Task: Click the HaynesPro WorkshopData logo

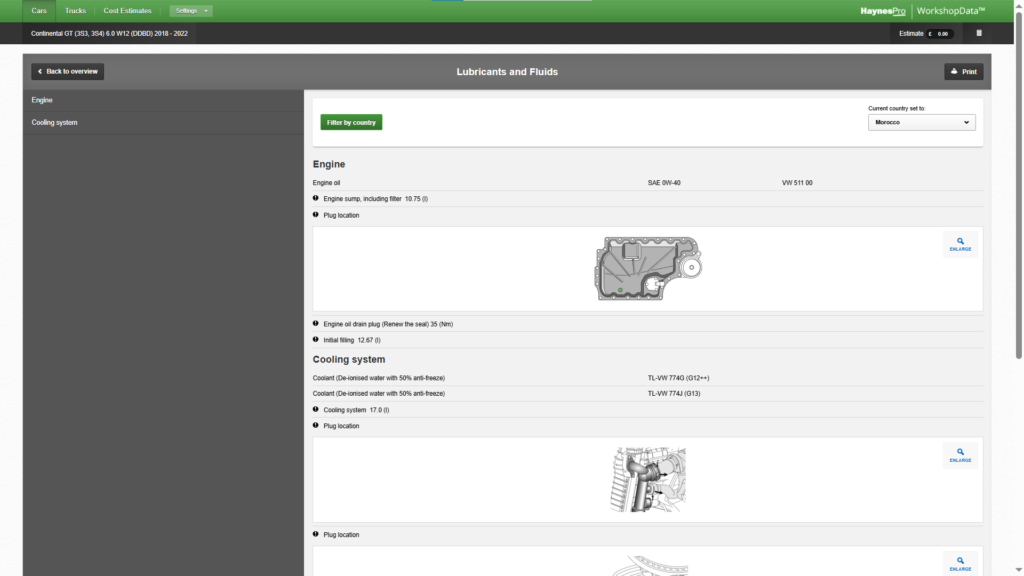Action: (922, 10)
